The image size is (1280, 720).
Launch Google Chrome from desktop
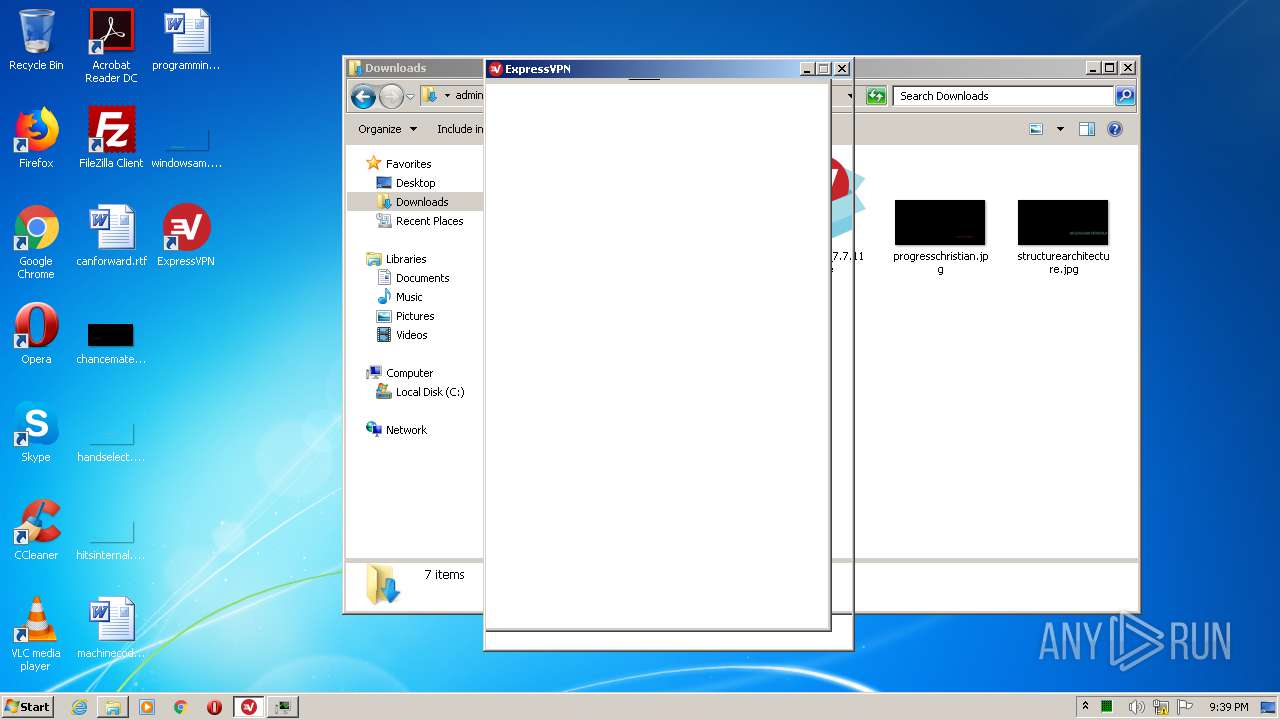[x=36, y=242]
